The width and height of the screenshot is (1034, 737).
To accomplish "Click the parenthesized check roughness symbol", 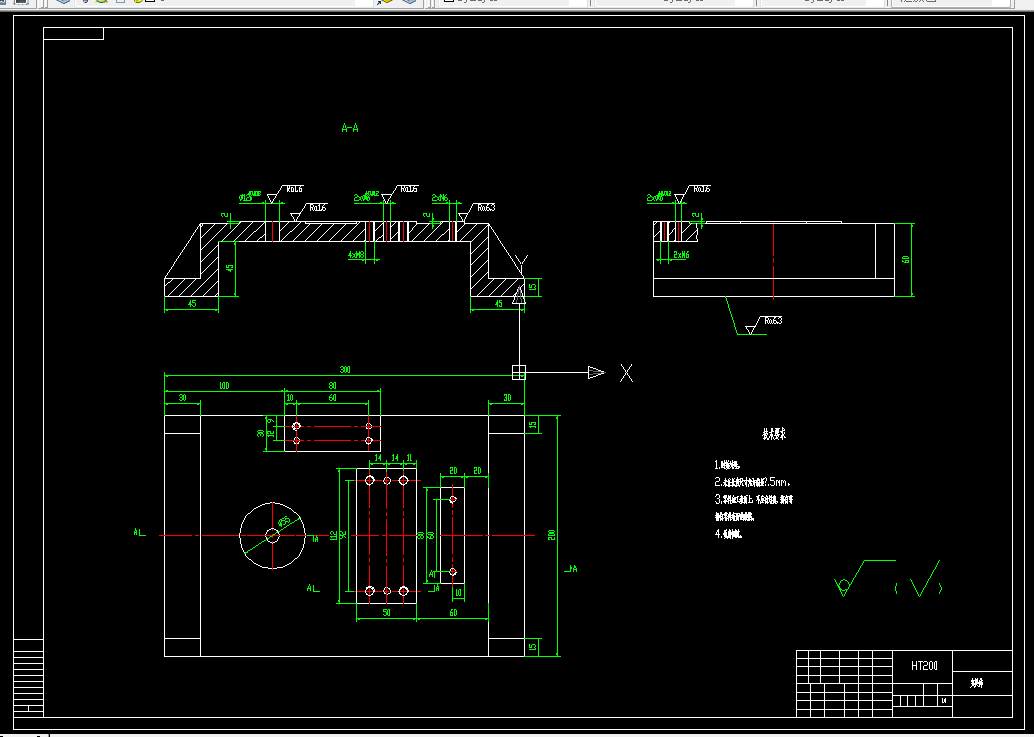I will pos(919,580).
